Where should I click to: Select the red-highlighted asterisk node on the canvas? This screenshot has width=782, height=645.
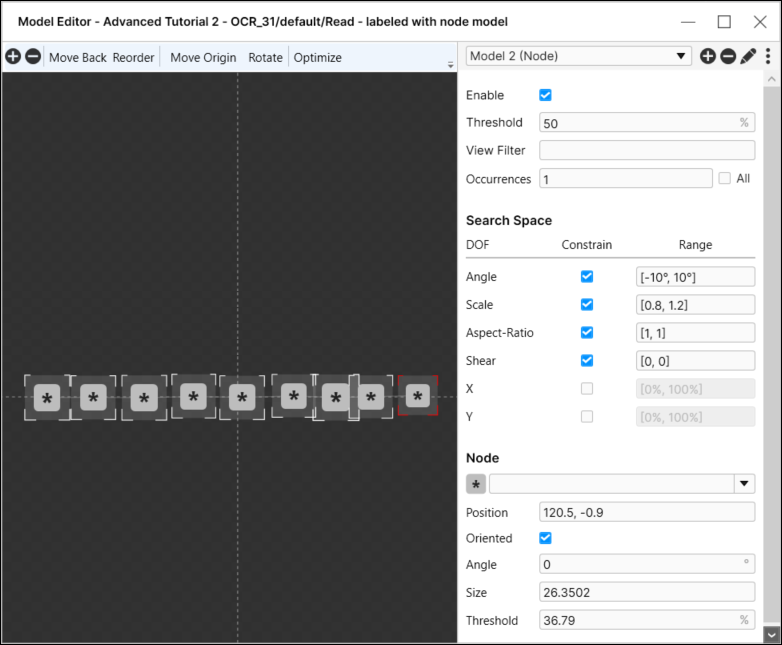(418, 396)
